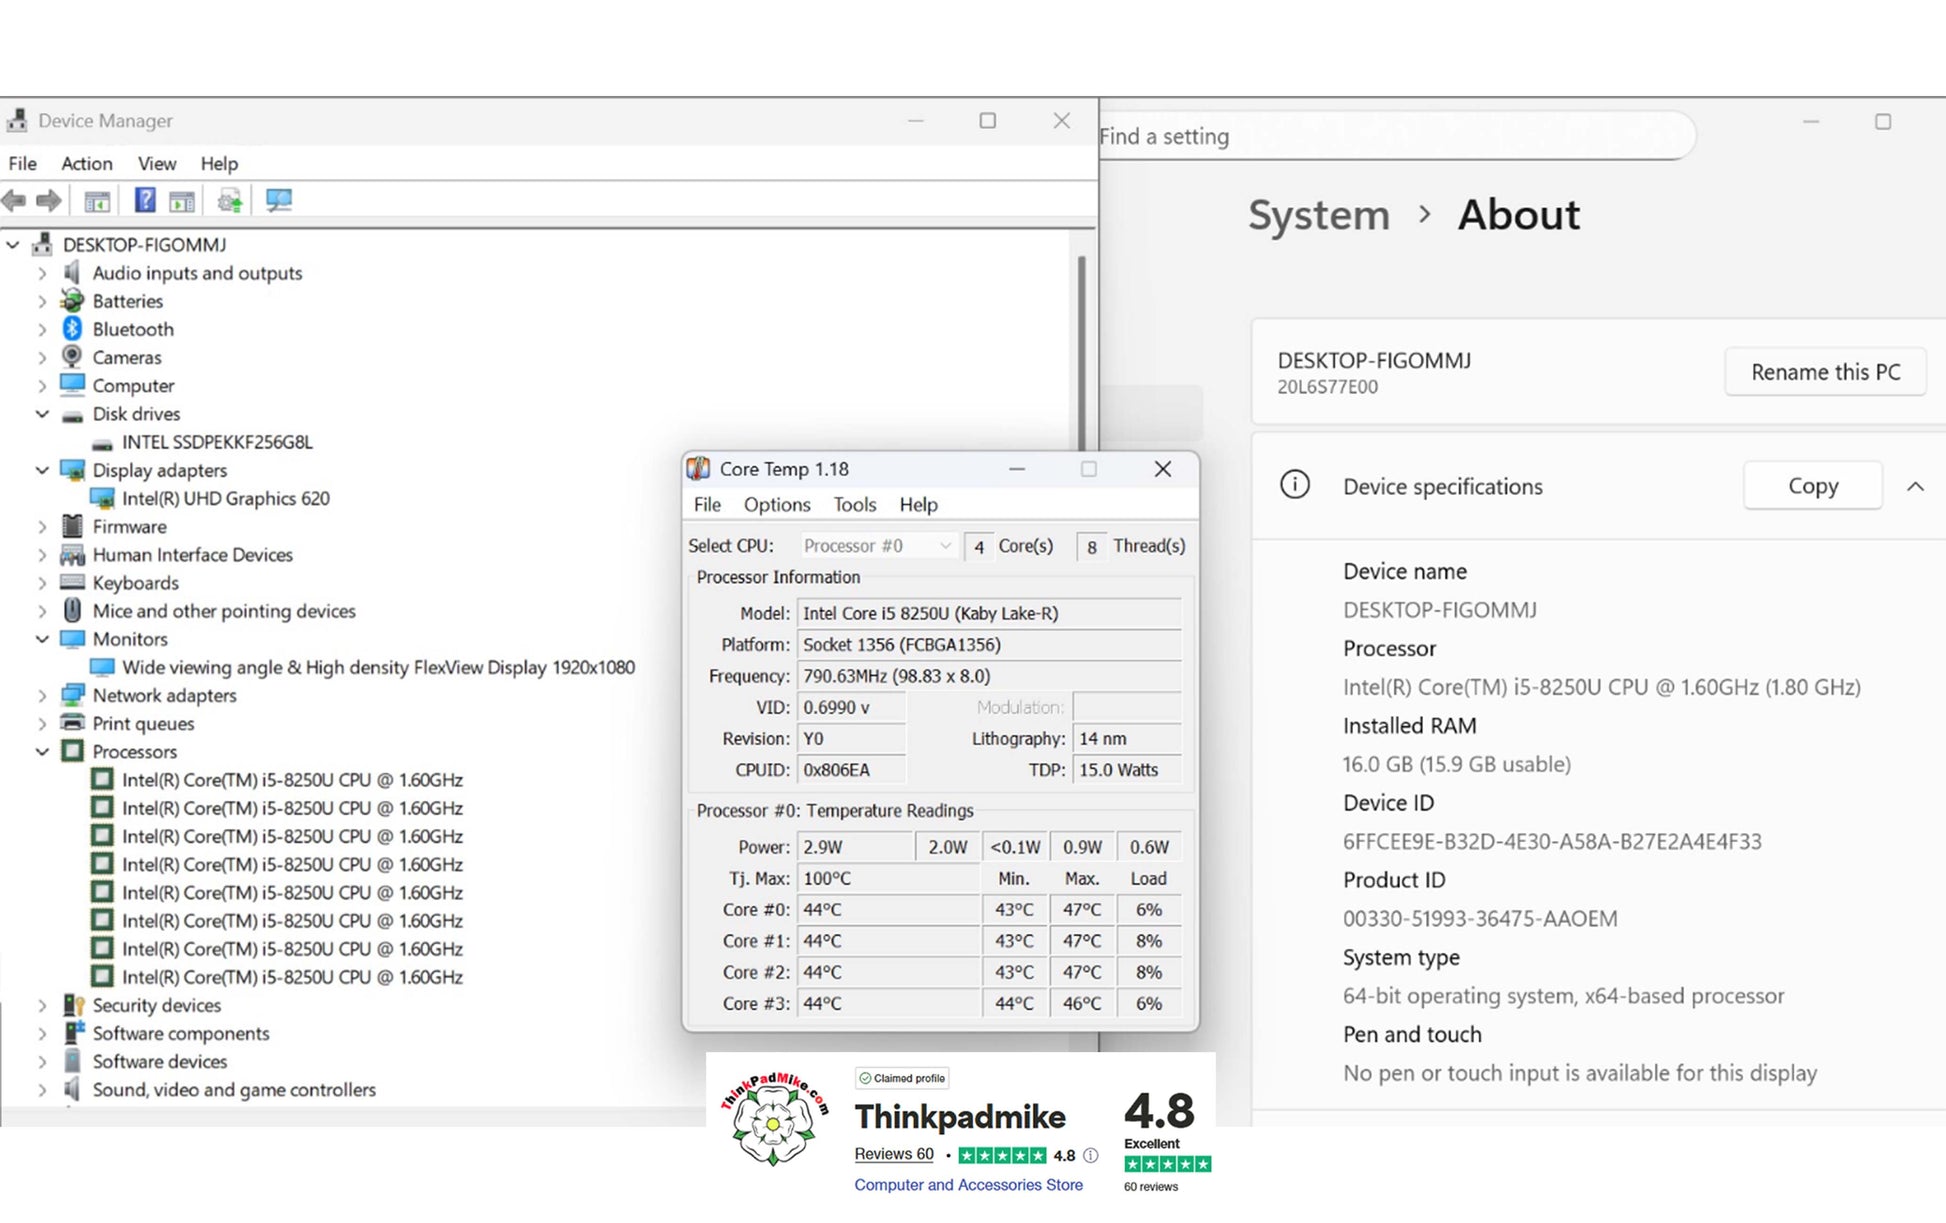1946x1223 pixels.
Task: Click the Product ID value 00330-51993-36475-AAOEM
Action: [1480, 918]
